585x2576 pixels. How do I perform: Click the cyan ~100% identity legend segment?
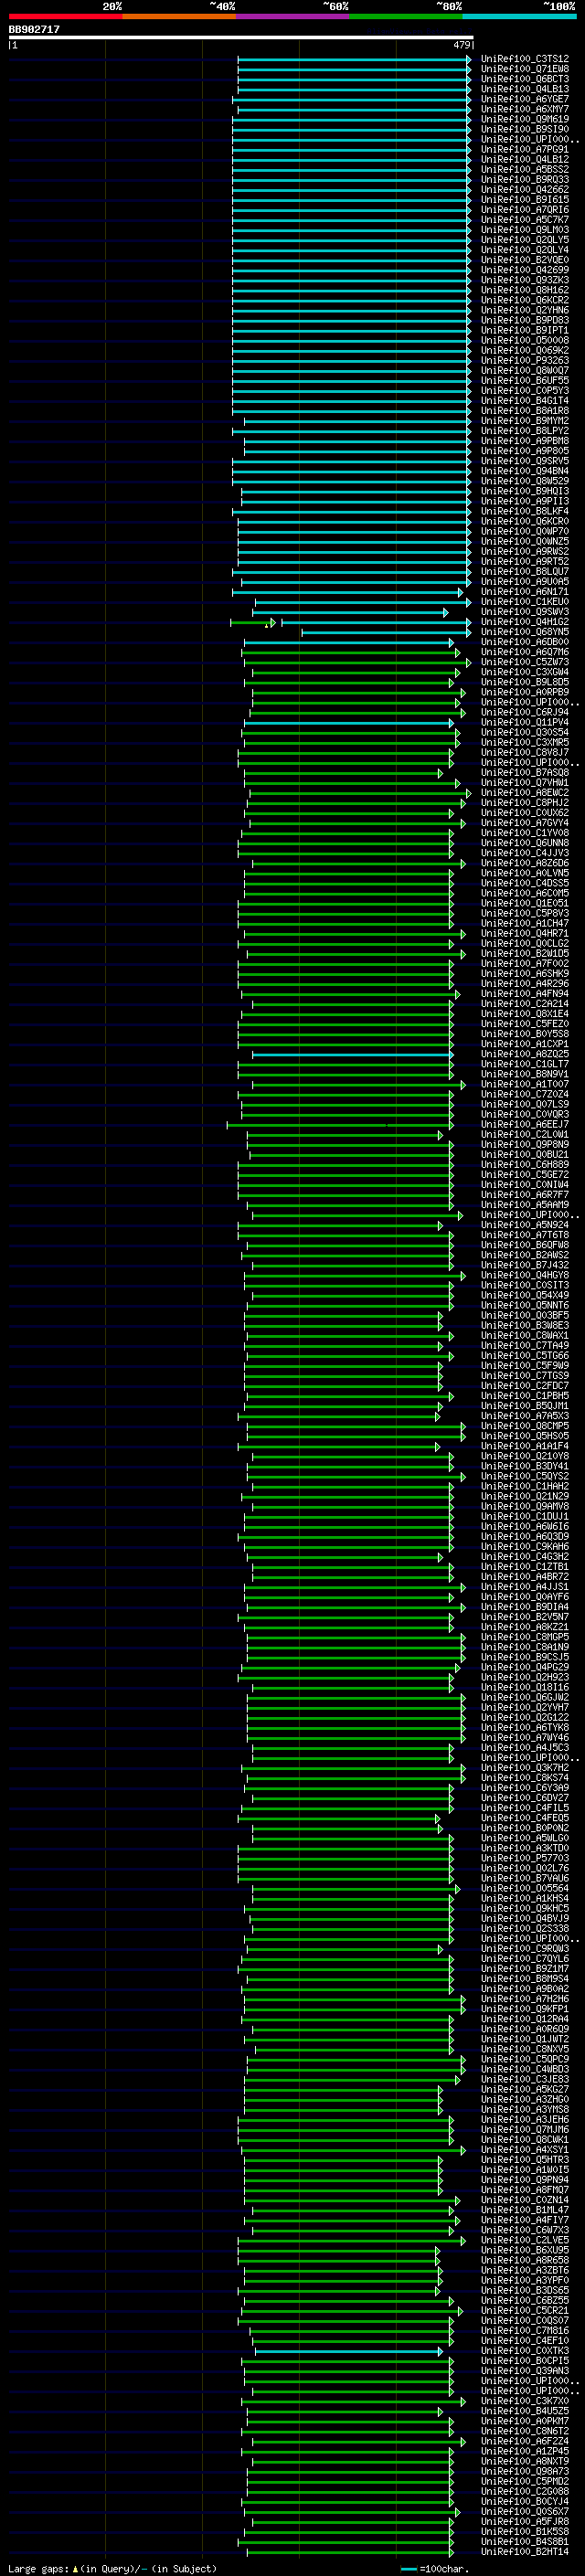pos(519,16)
